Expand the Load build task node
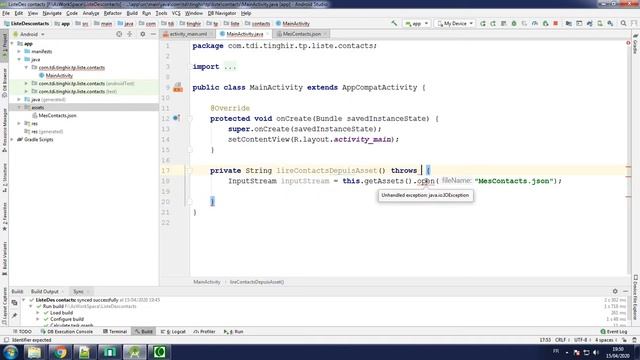640x360 pixels. click(x=38, y=313)
